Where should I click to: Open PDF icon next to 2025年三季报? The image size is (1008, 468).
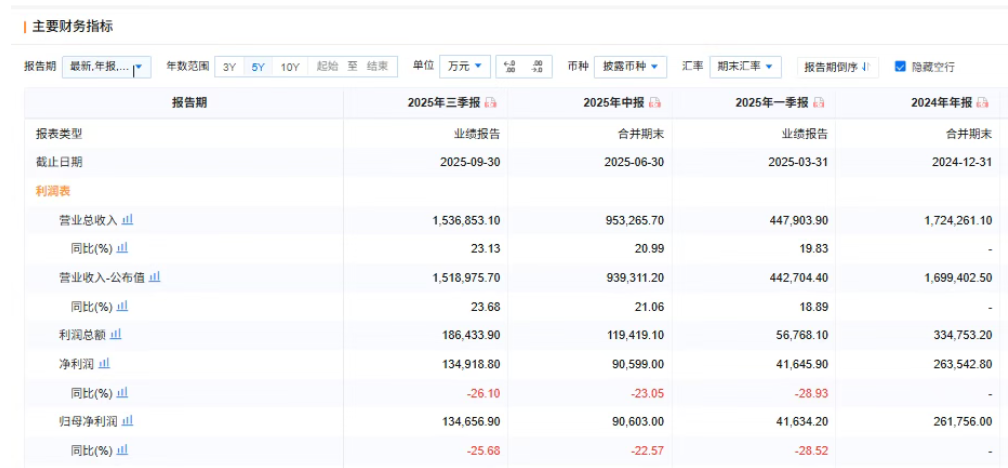pyautogui.click(x=491, y=103)
